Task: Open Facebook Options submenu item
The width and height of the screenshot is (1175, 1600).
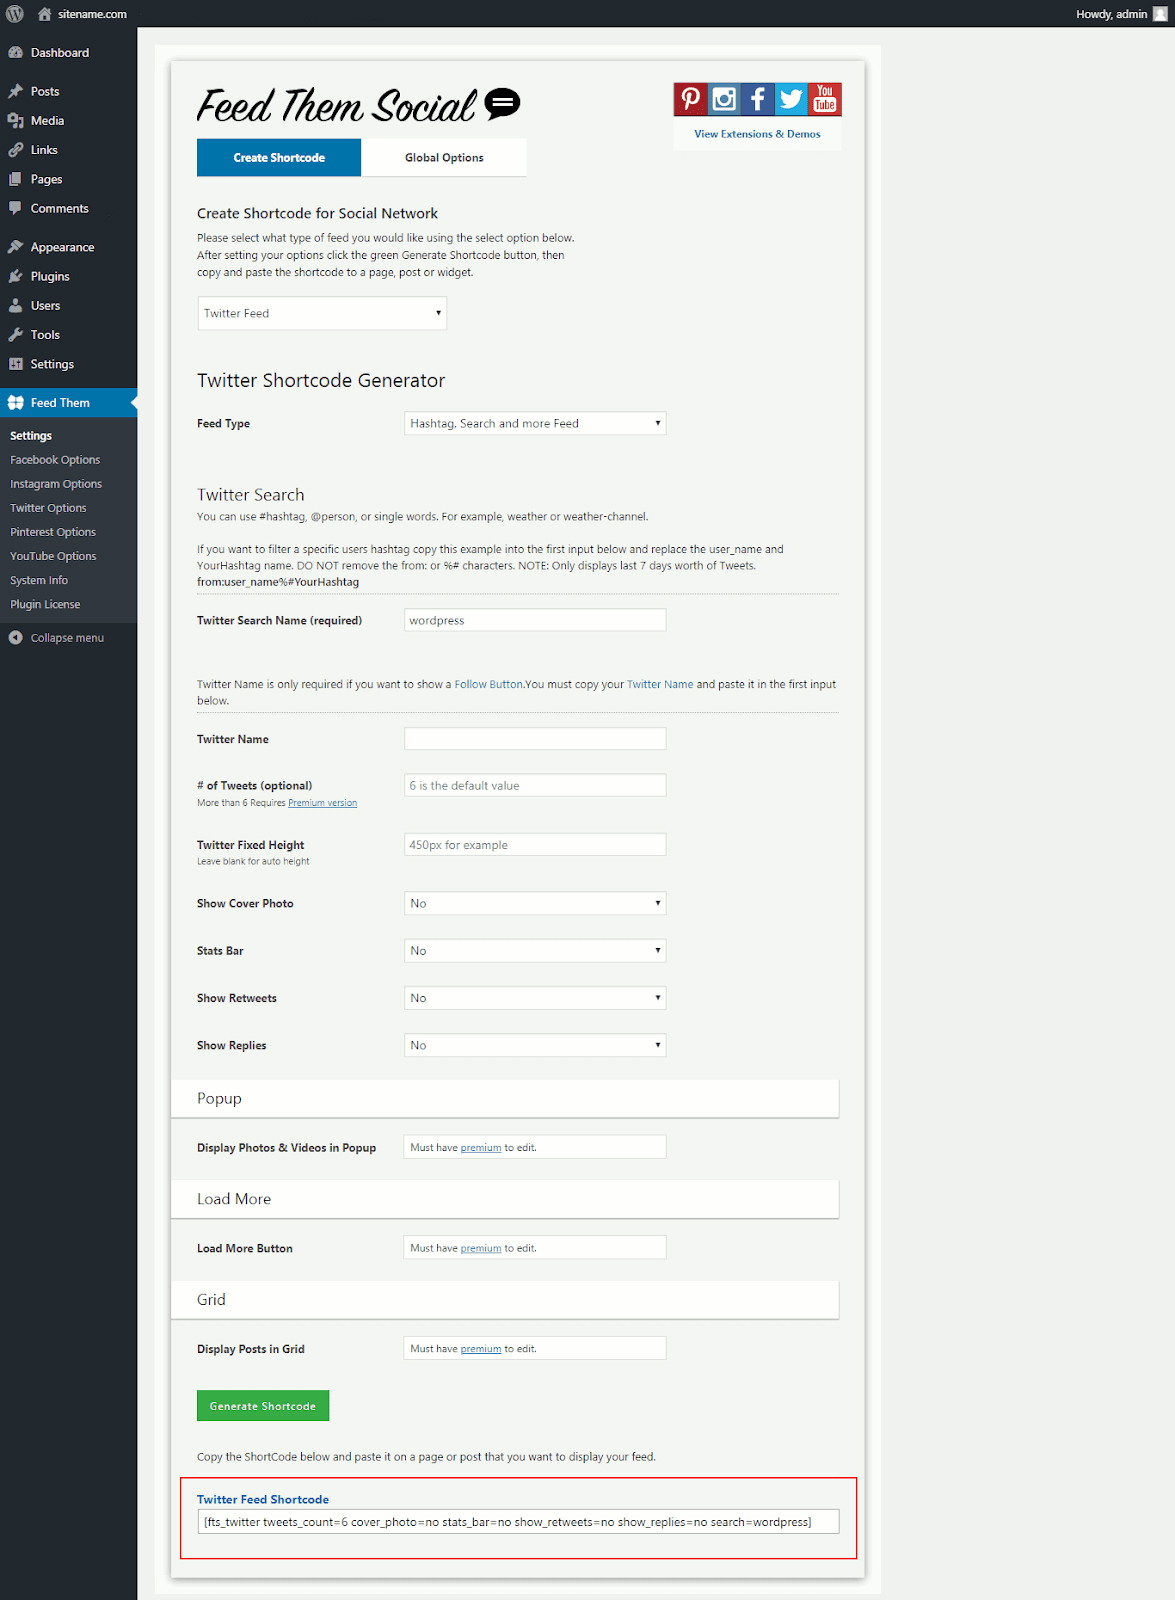Action: click(55, 460)
